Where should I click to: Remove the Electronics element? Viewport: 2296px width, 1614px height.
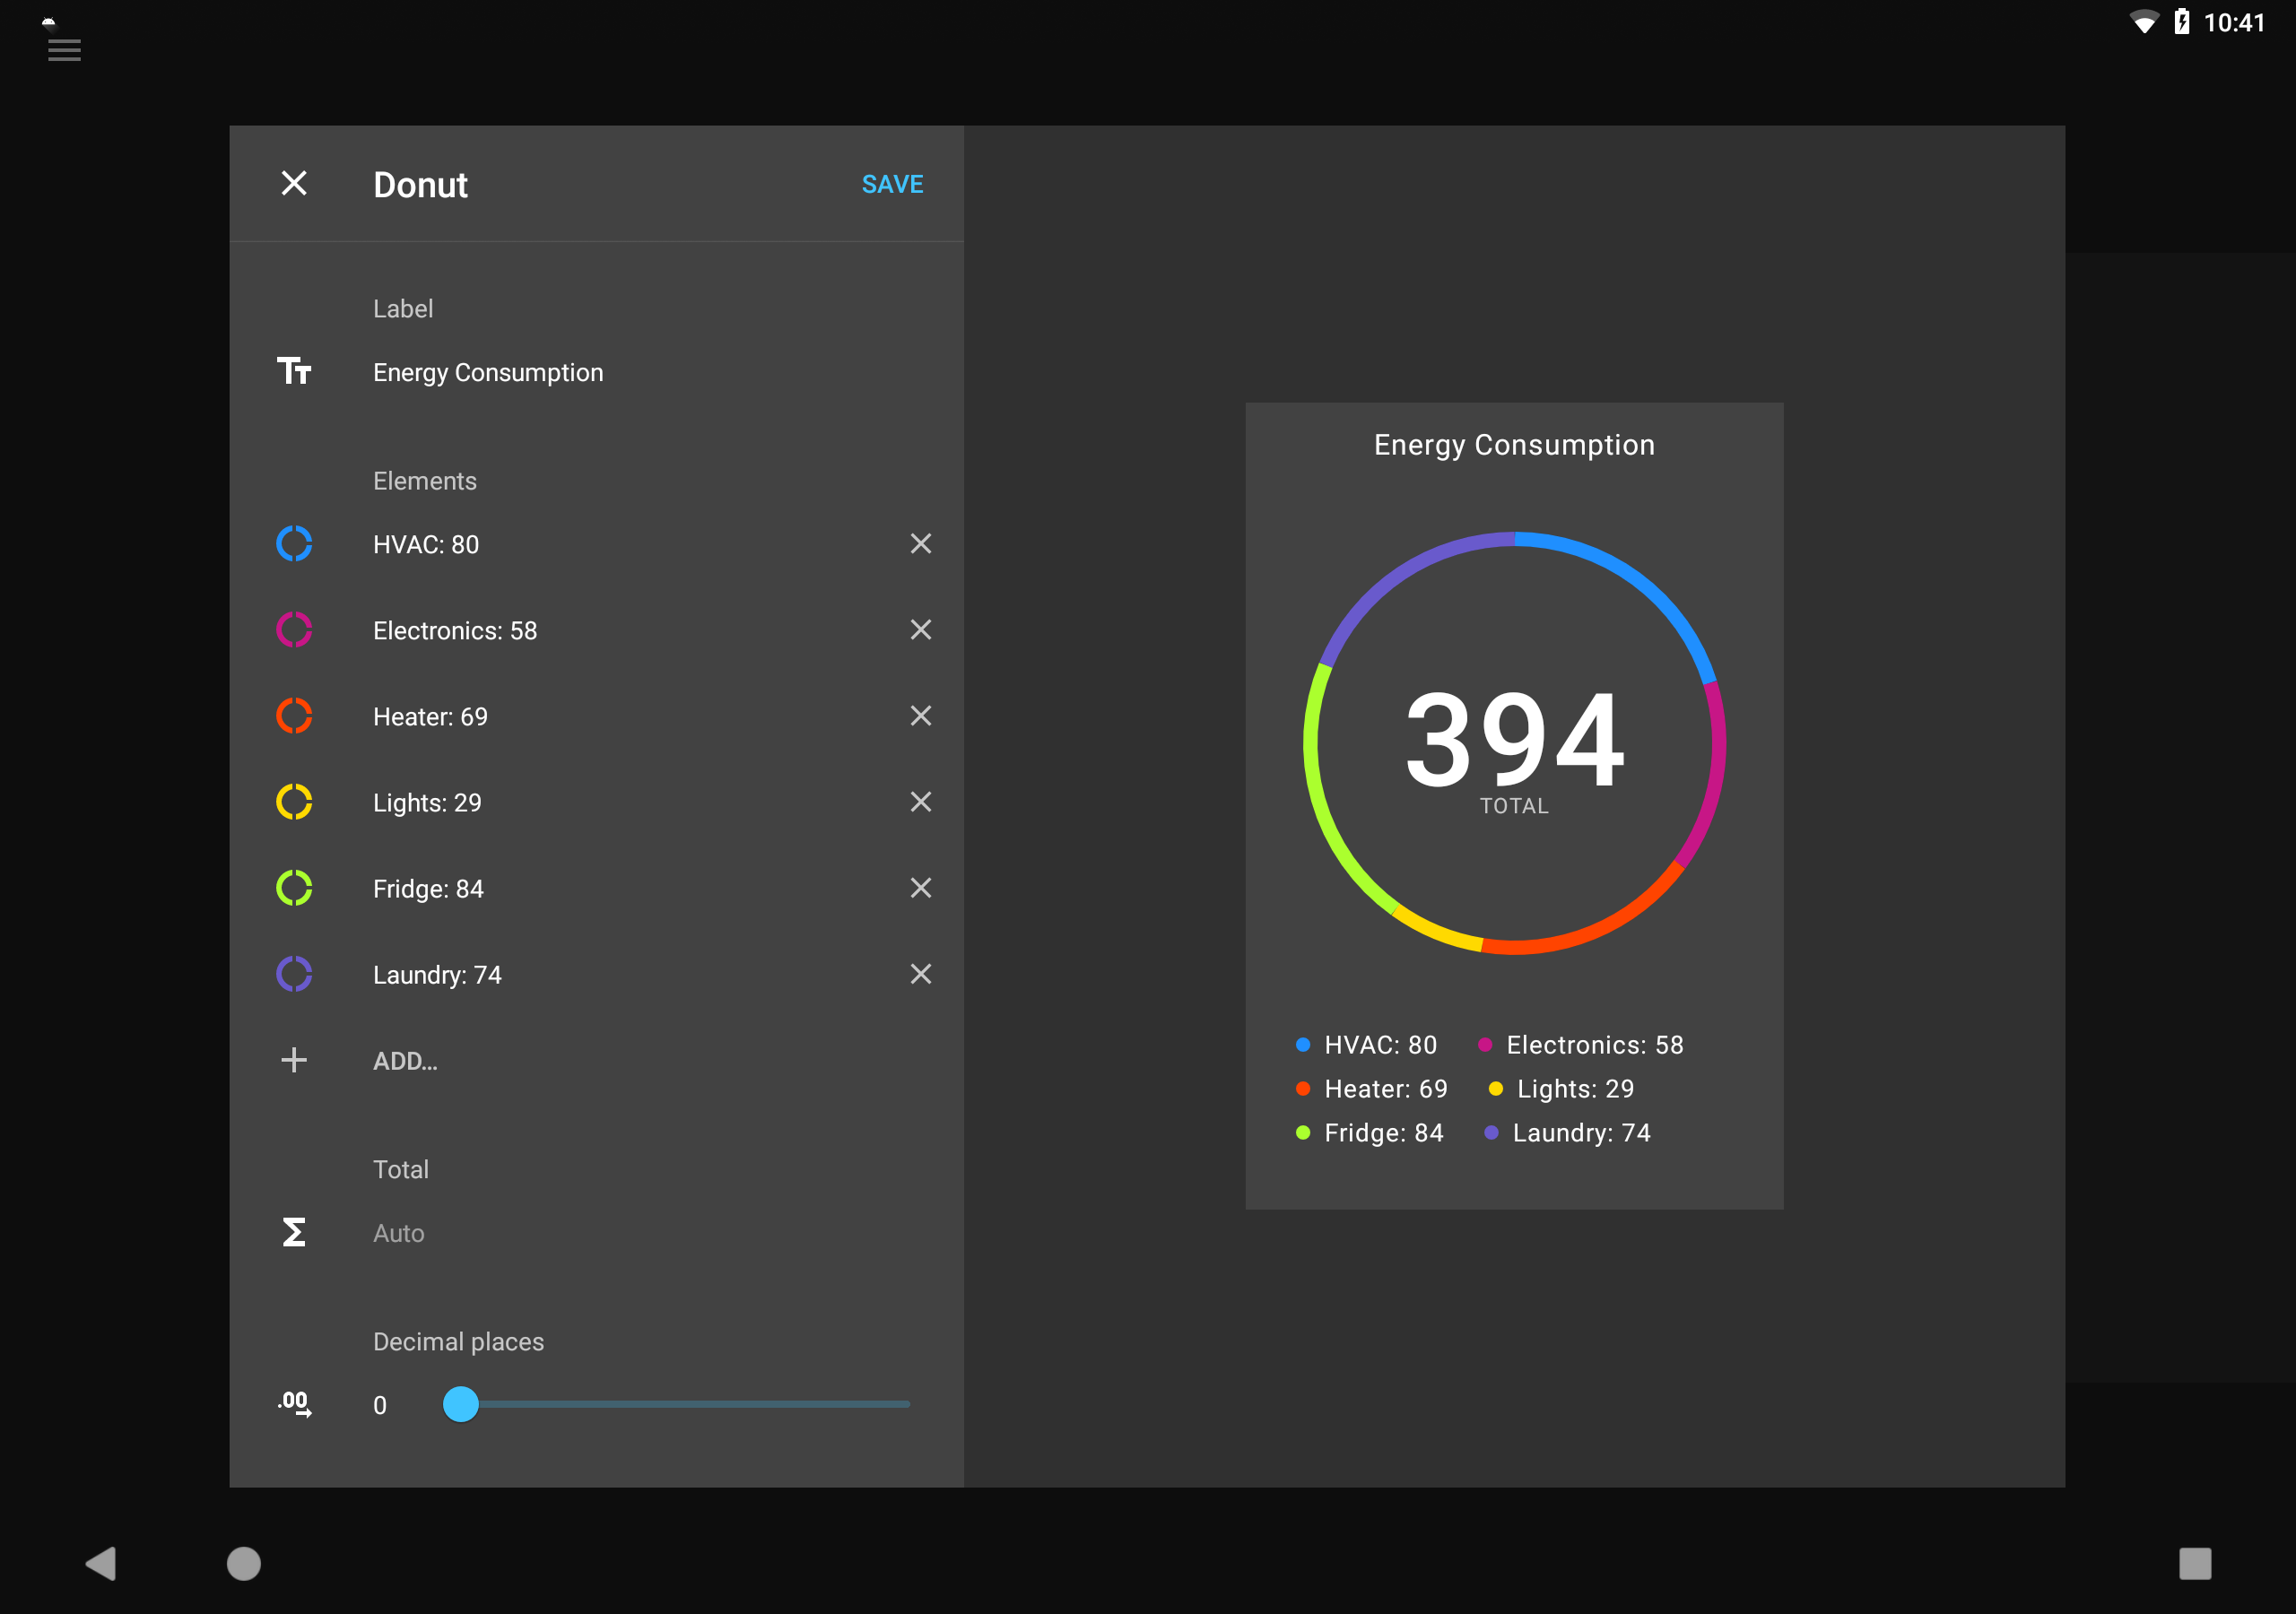(921, 630)
